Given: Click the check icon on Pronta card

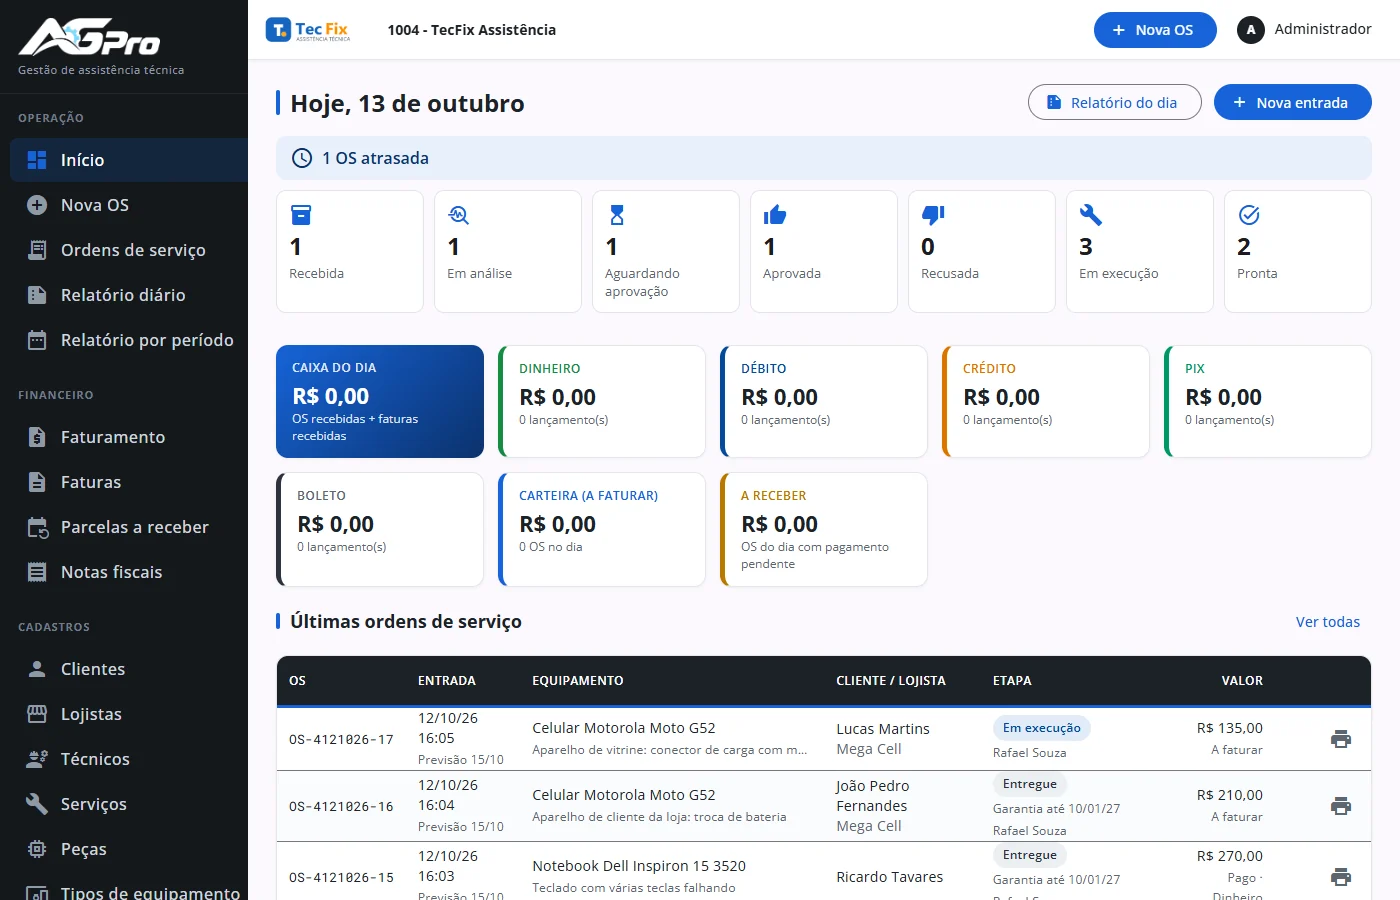Looking at the screenshot, I should point(1249,215).
